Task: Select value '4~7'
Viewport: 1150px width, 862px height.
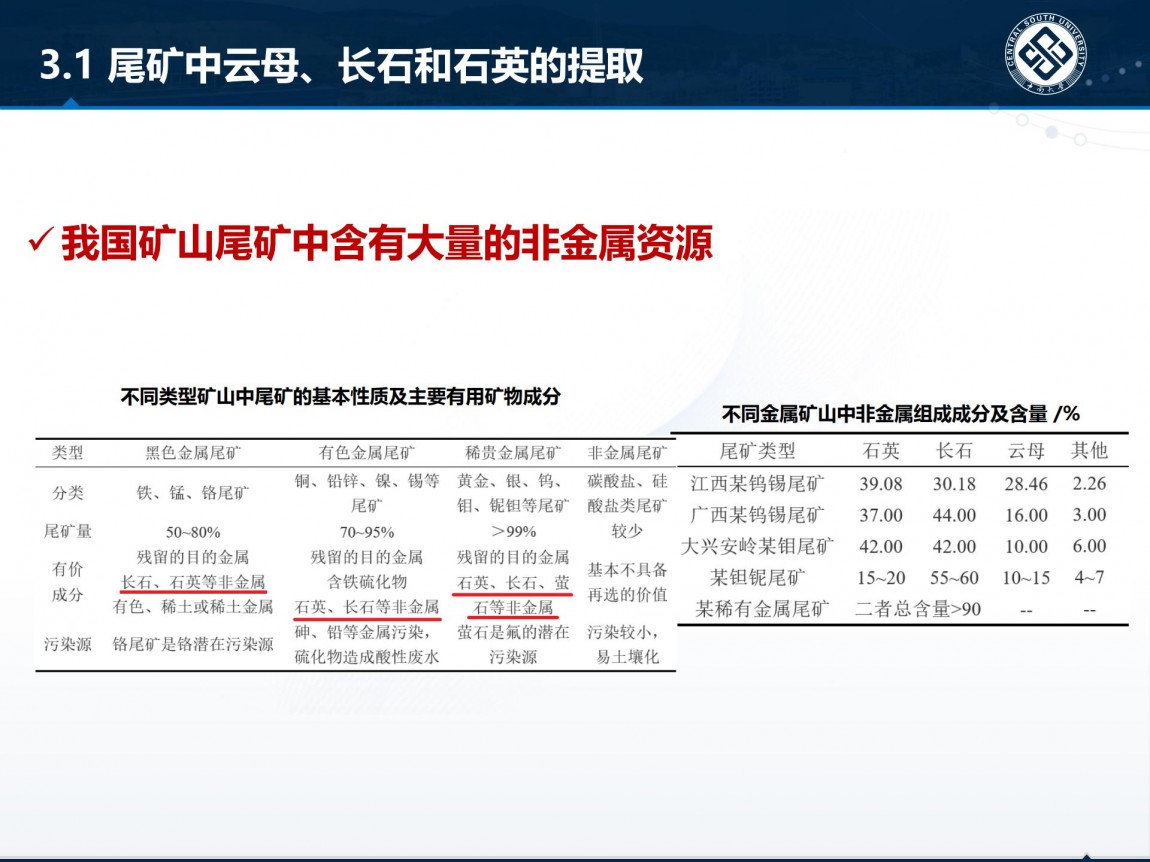Action: click(1089, 577)
